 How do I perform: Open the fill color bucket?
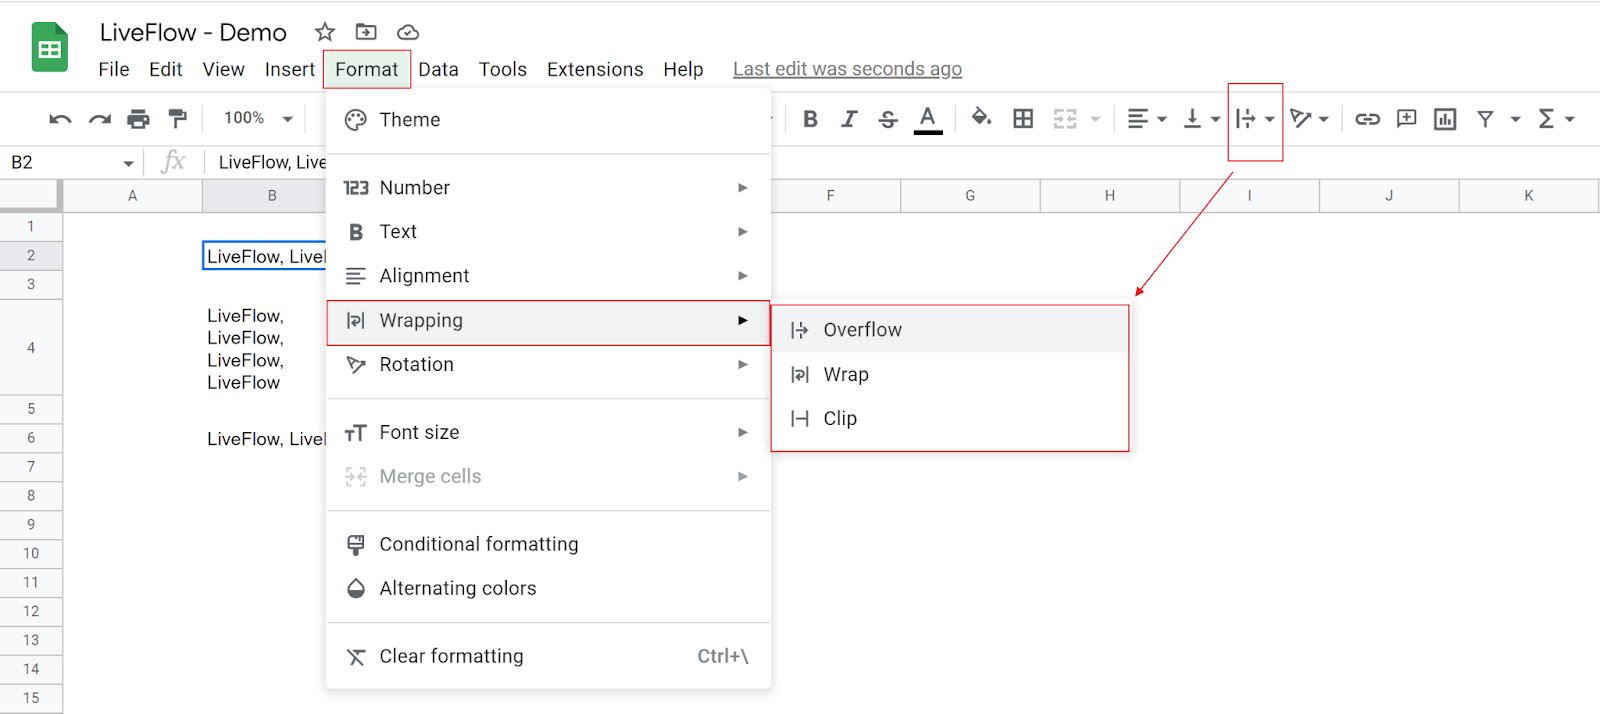pos(982,118)
